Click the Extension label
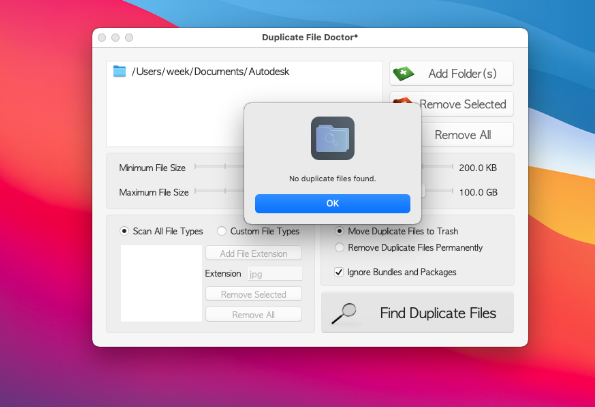 point(223,273)
